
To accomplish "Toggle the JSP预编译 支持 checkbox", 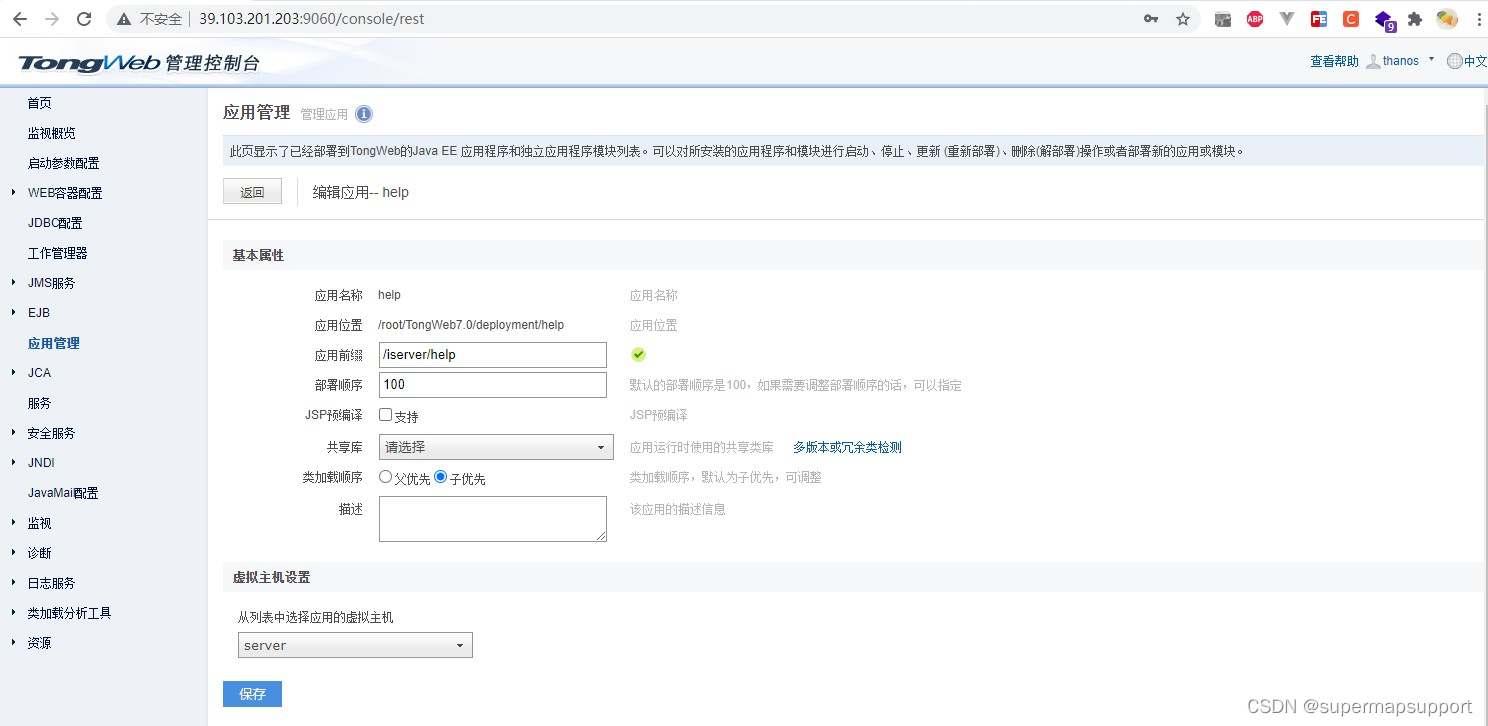I will click(385, 414).
